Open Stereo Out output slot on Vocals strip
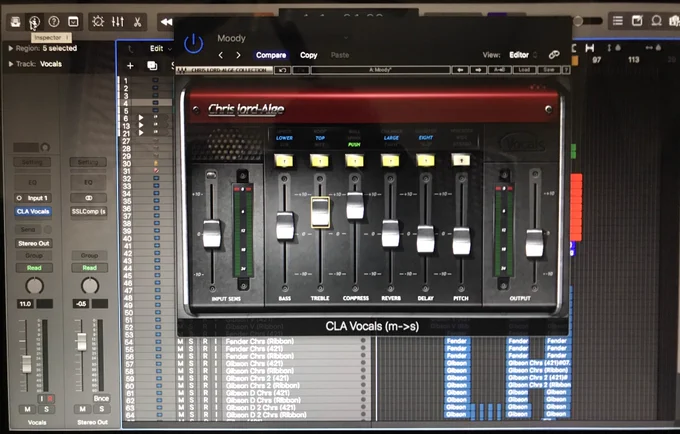Screen dimensions: 680x434 coord(33,243)
